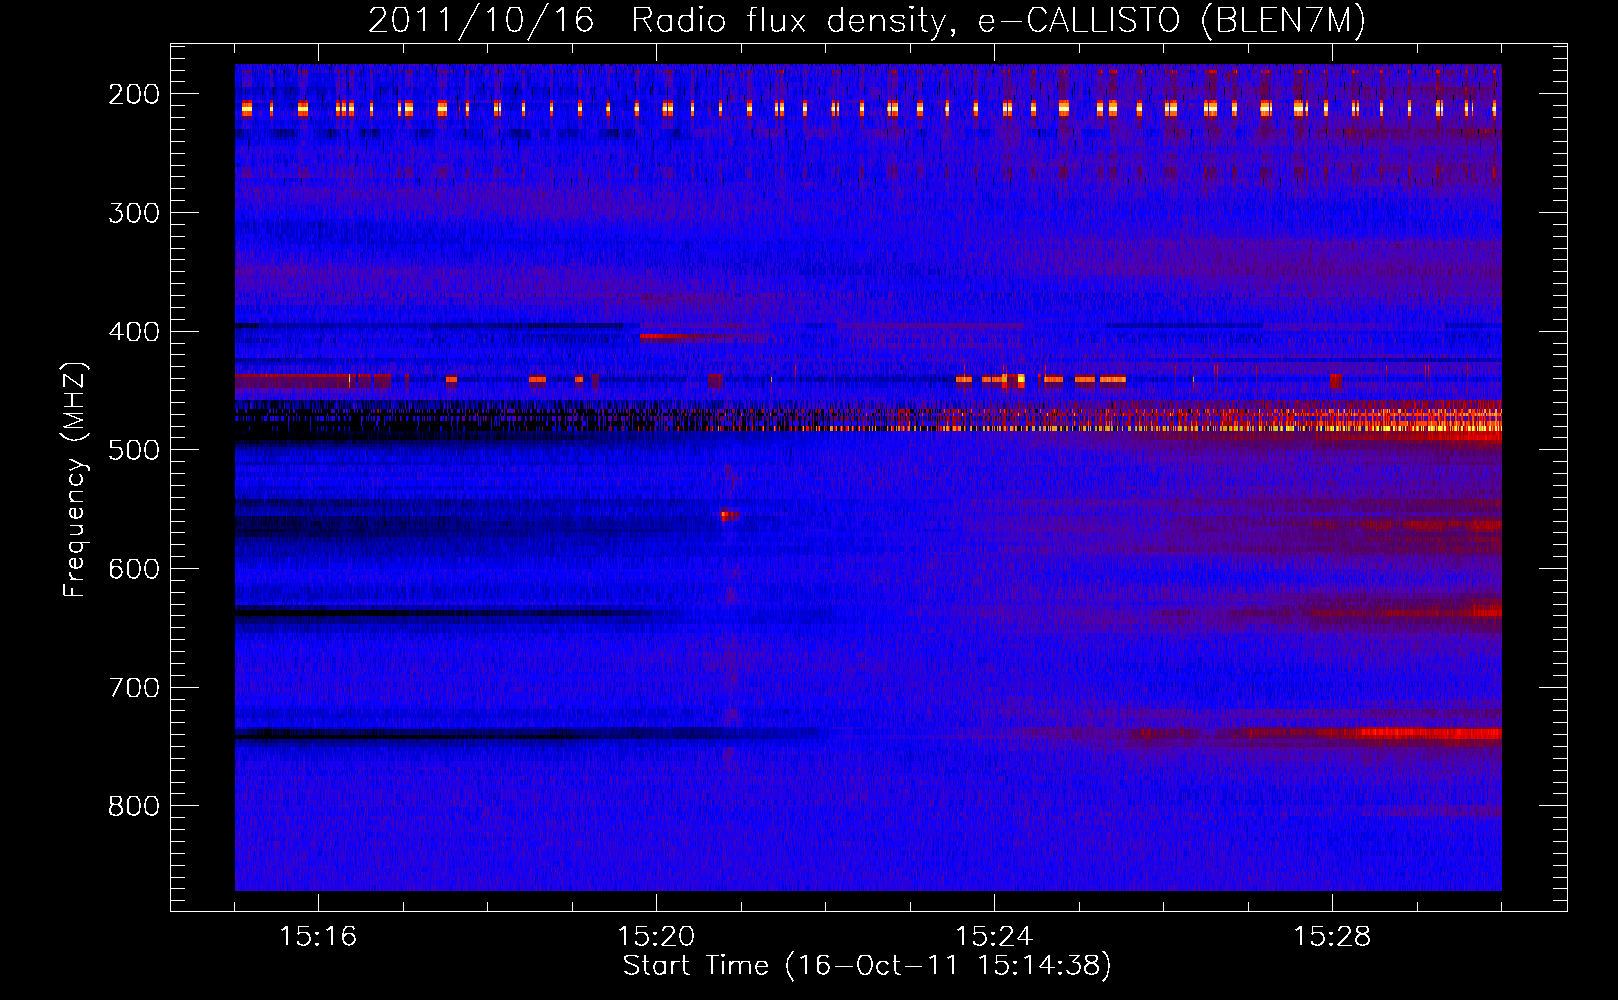Screen dimensions: 1618x1000
Task: Click the 200 frequency tick label
Action: (x=134, y=94)
